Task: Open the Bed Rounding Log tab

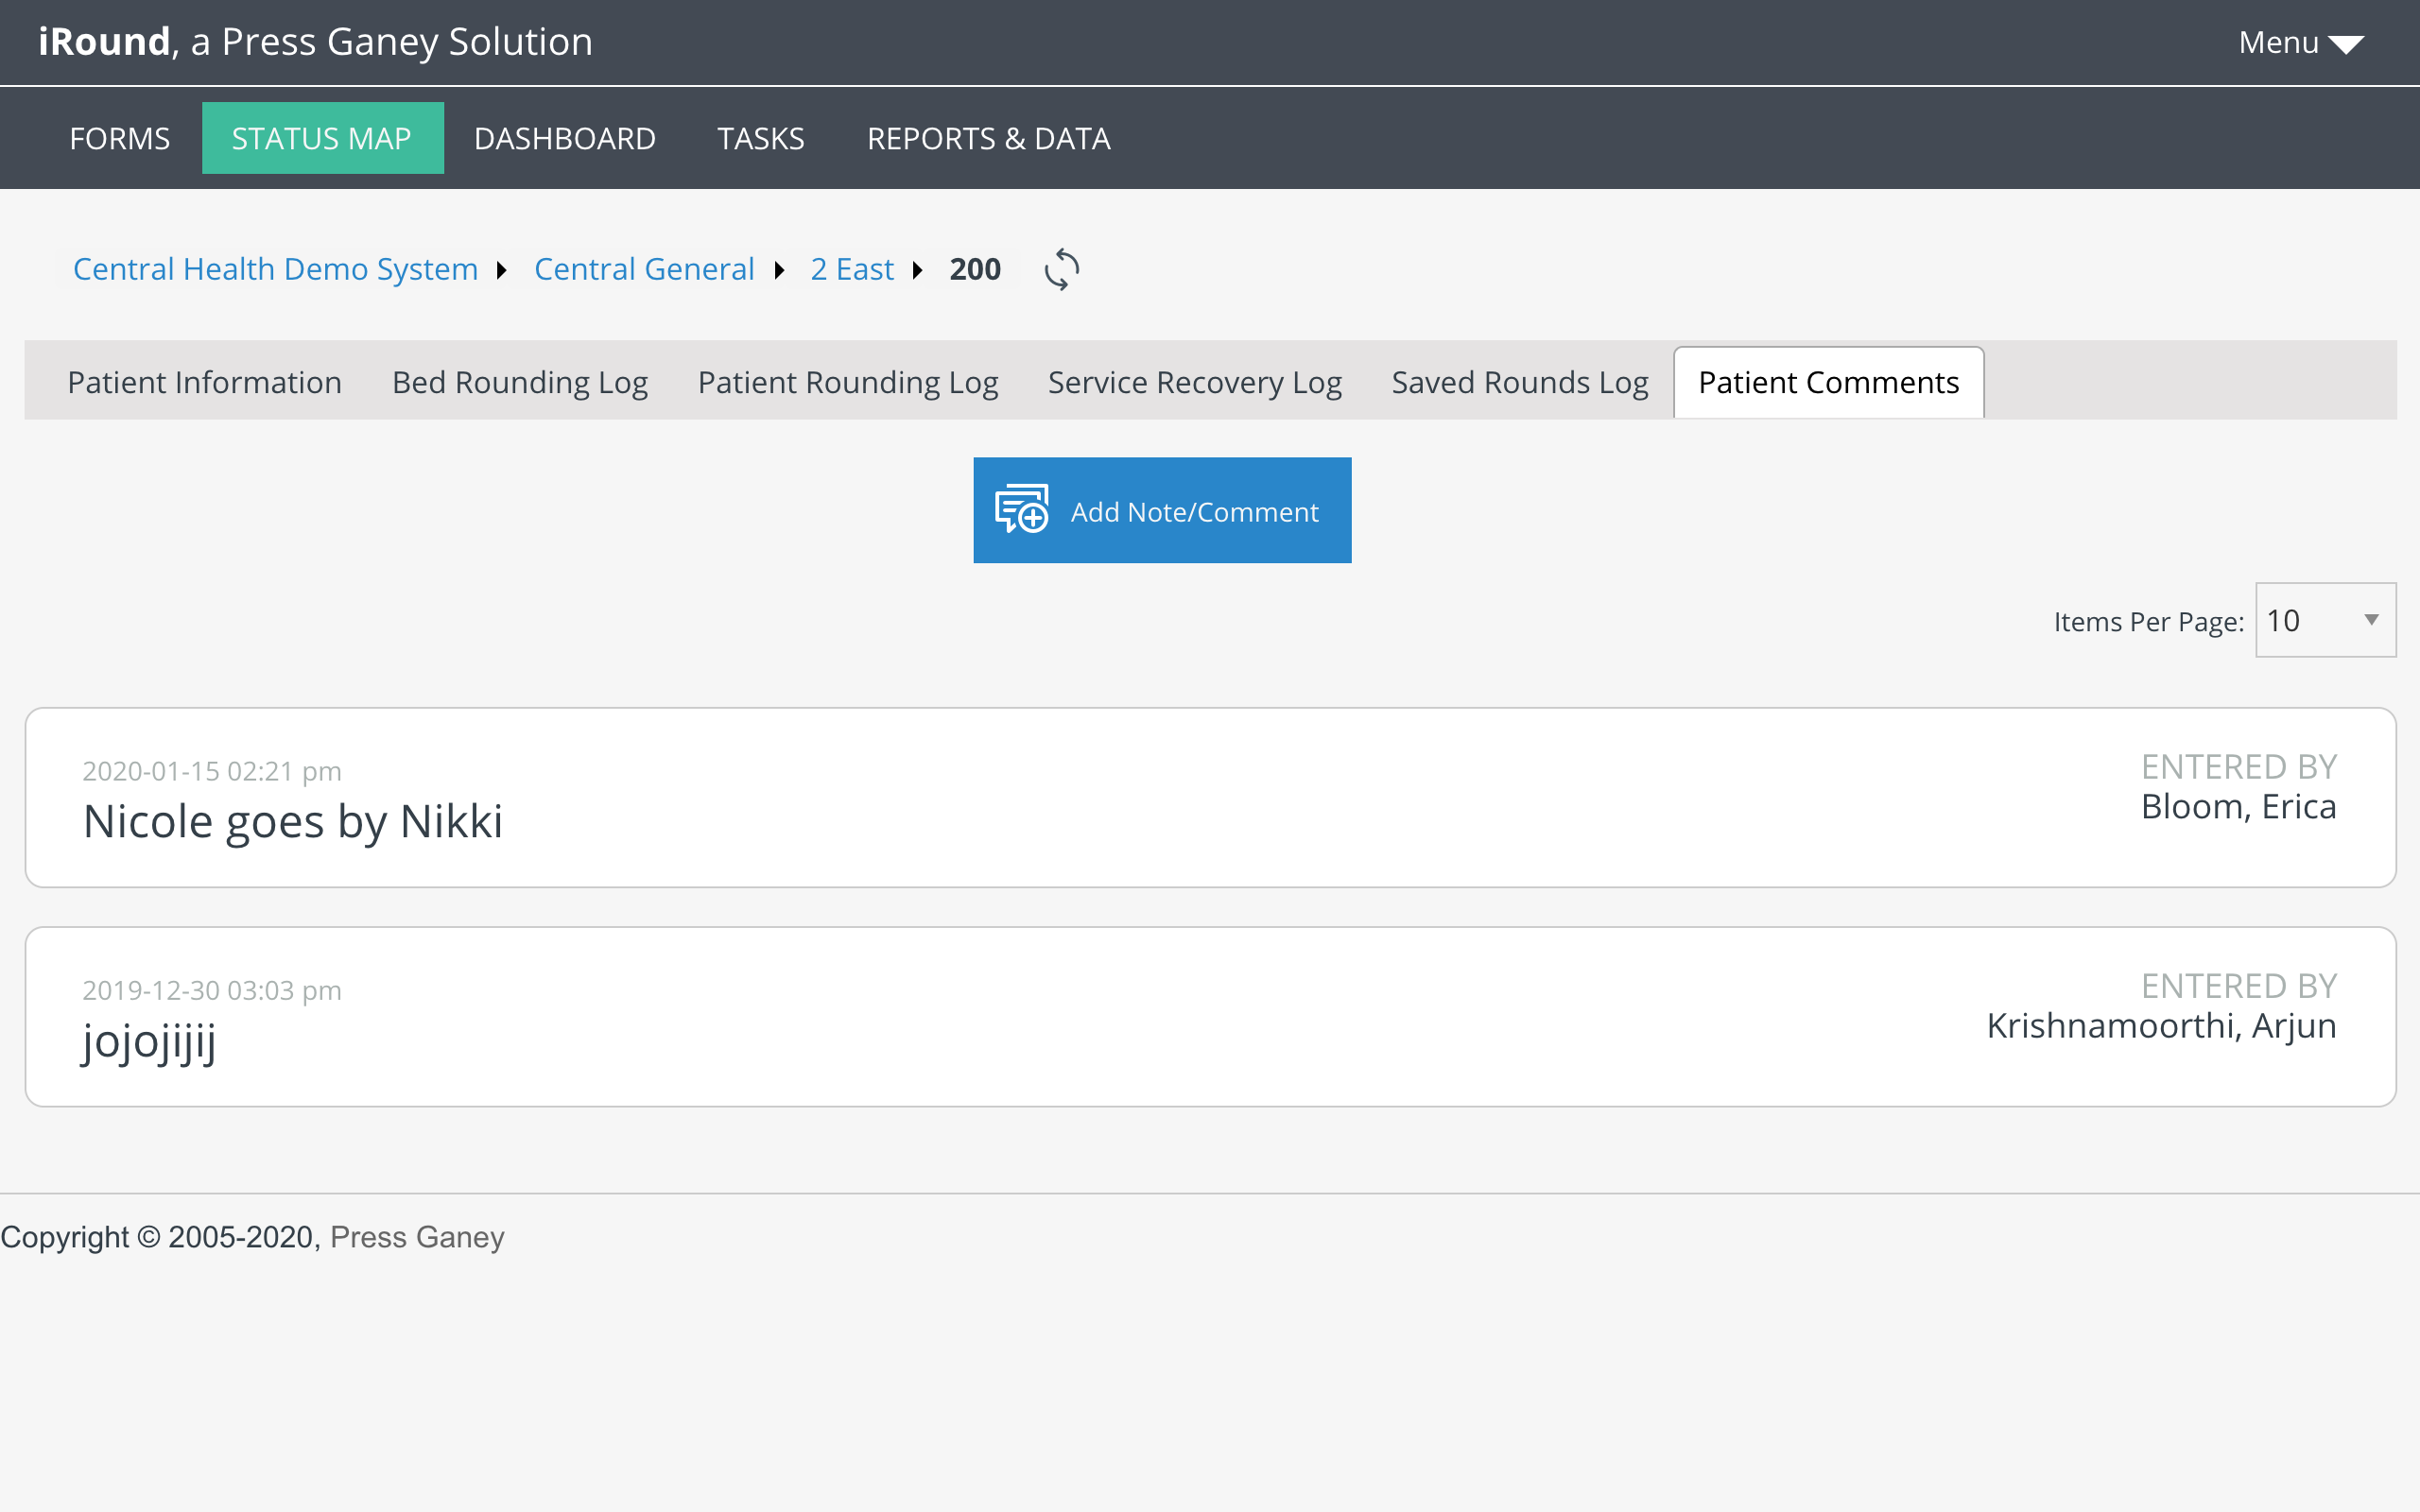Action: [x=520, y=382]
